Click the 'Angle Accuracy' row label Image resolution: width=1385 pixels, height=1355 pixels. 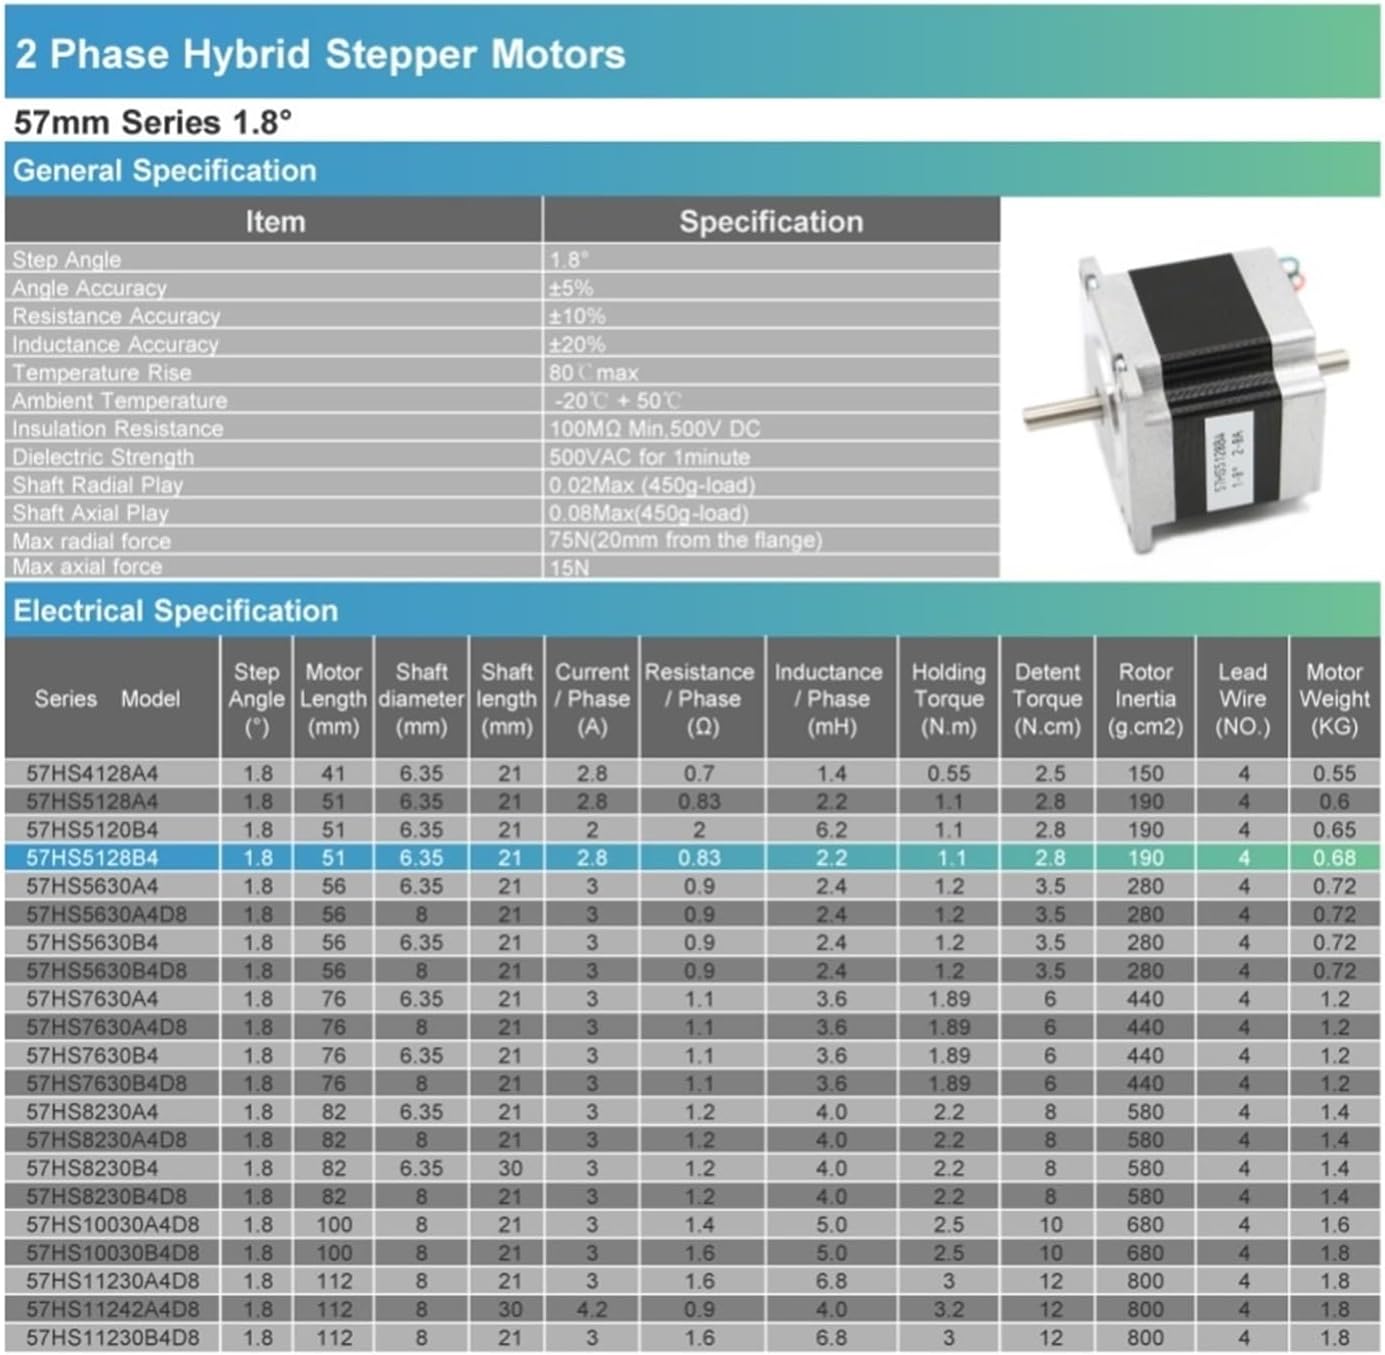(90, 288)
